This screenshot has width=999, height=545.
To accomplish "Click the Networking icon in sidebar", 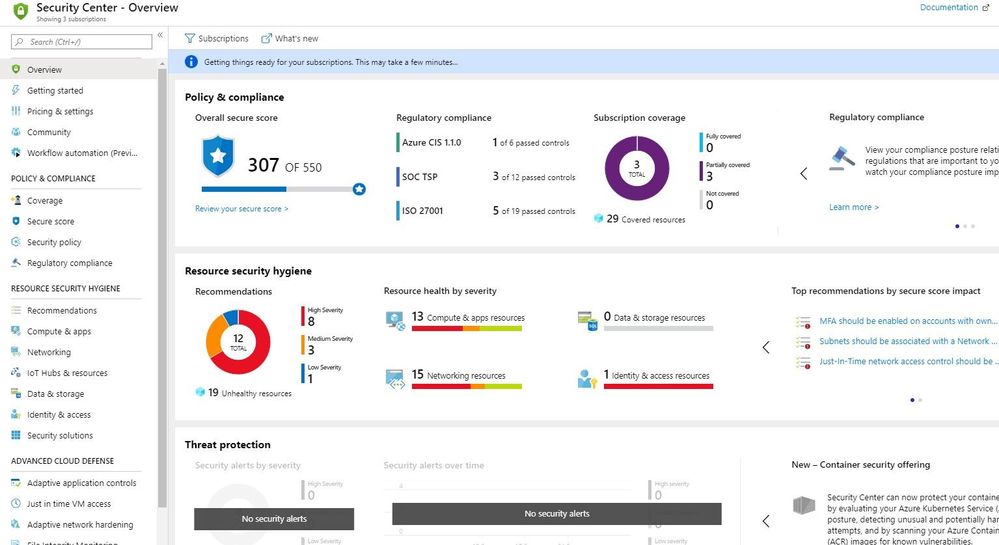I will (16, 352).
